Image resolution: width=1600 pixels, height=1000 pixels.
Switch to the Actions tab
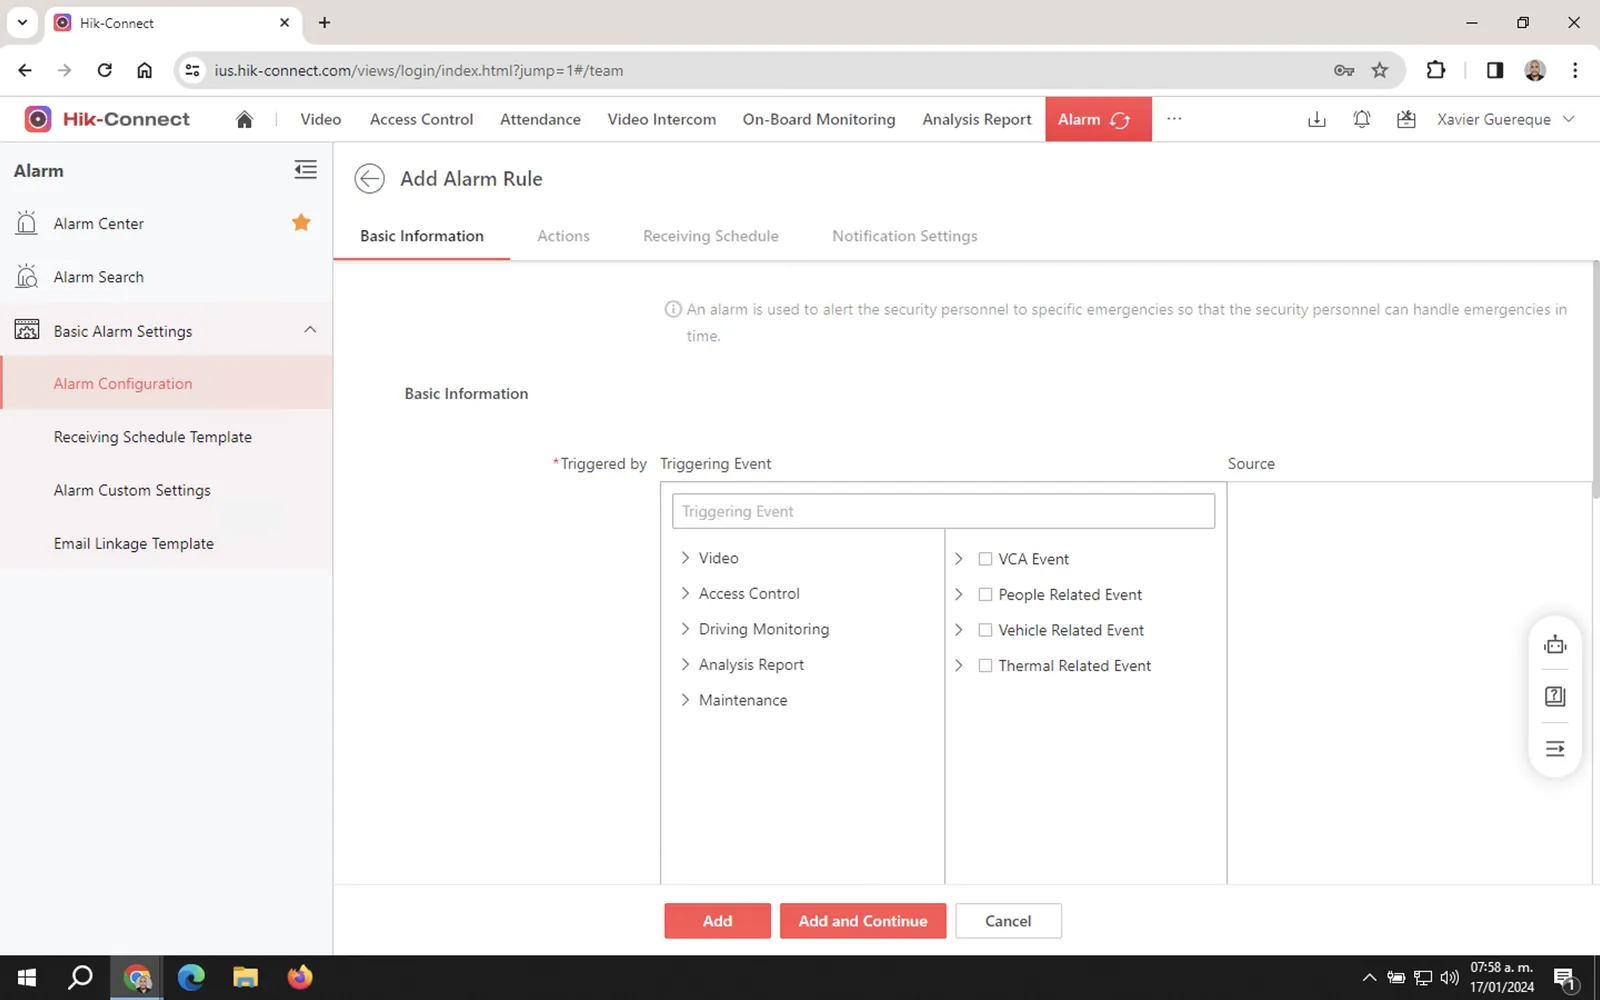coord(563,236)
